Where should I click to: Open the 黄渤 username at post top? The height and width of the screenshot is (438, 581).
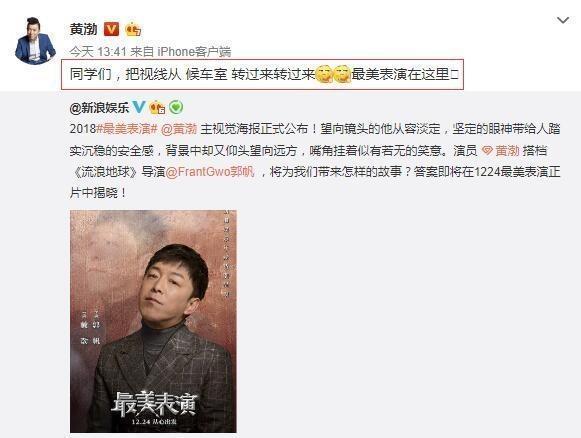tap(84, 29)
